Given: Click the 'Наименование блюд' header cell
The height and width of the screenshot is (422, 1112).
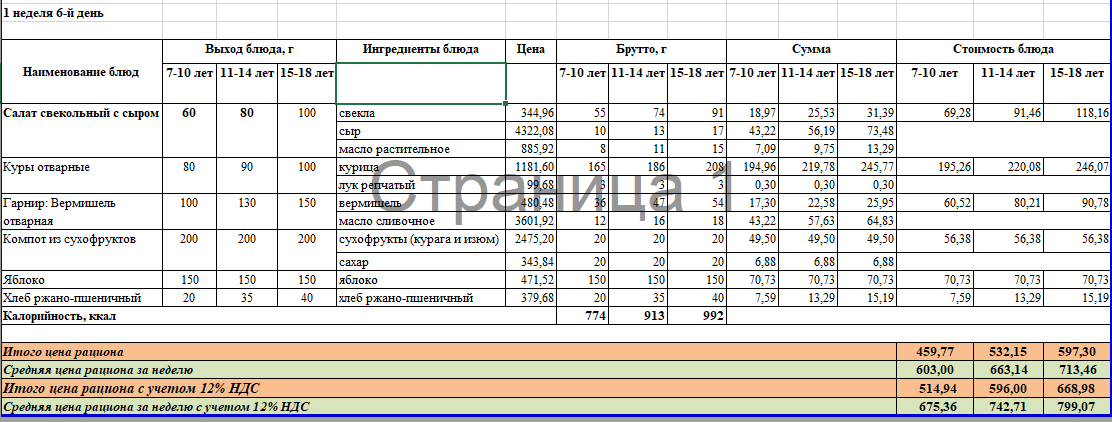Looking at the screenshot, I should pyautogui.click(x=81, y=72).
